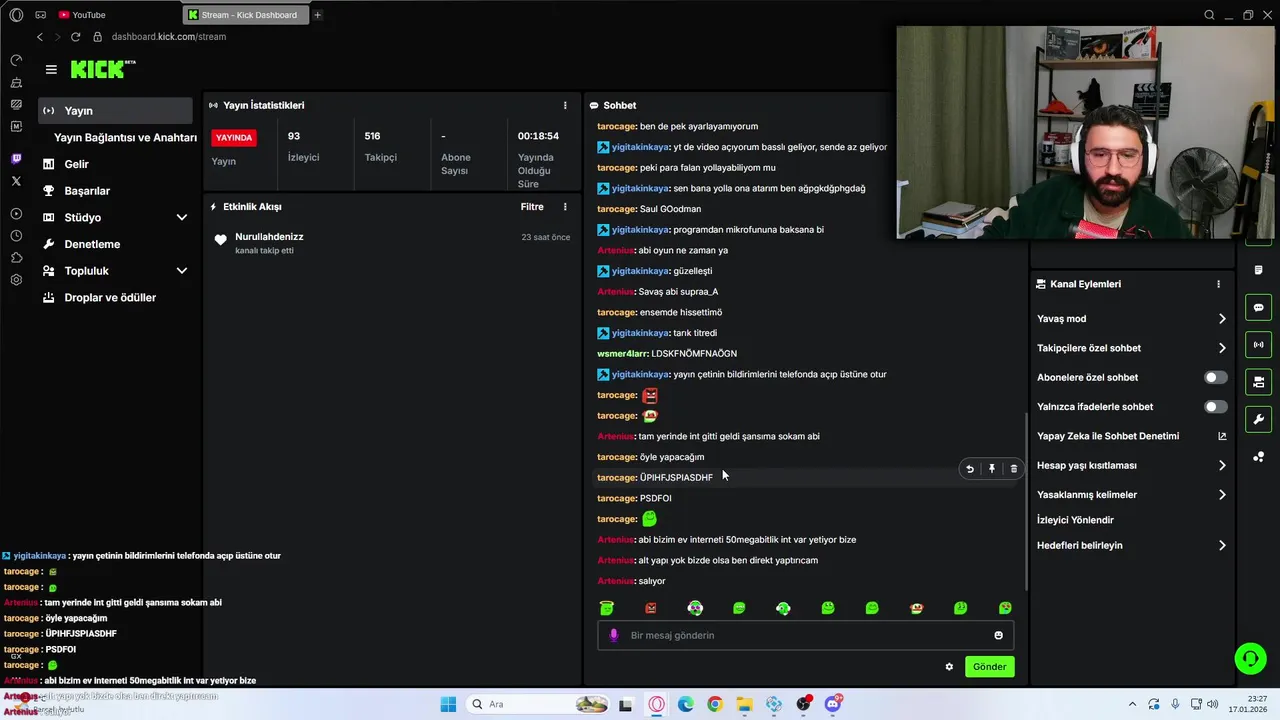
Task: Open chat settings gear near Gönder
Action: [949, 667]
